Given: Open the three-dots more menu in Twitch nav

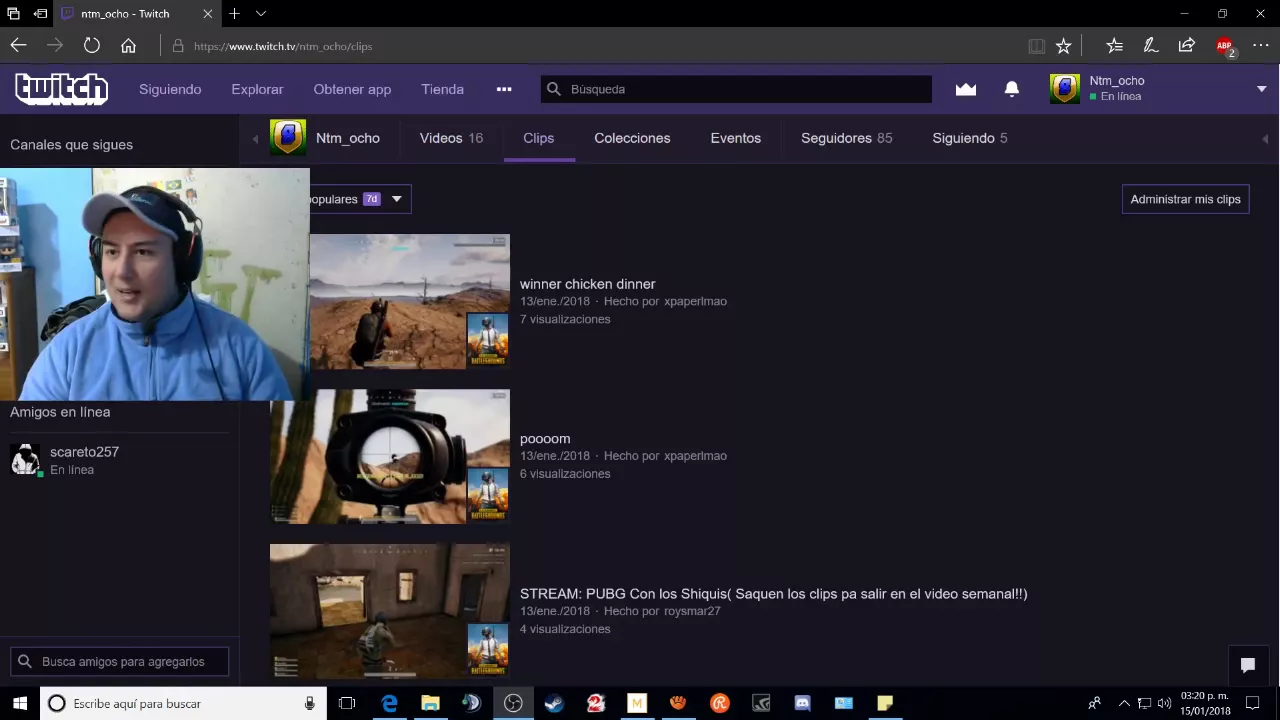Looking at the screenshot, I should [x=504, y=89].
